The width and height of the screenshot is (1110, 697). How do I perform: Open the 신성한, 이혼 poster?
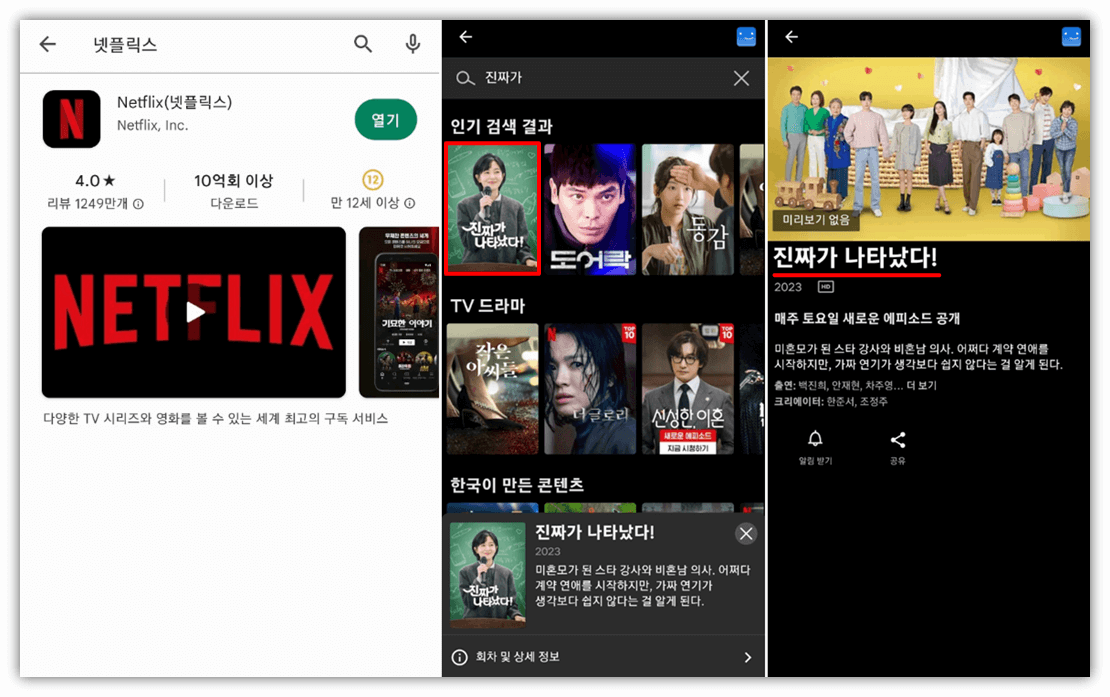[x=687, y=388]
